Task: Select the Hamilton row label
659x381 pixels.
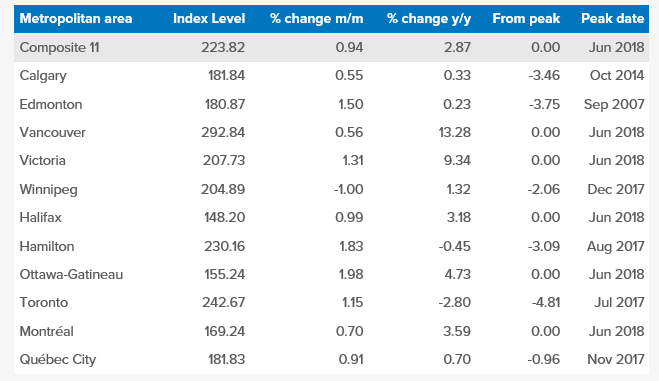Action: [x=47, y=246]
